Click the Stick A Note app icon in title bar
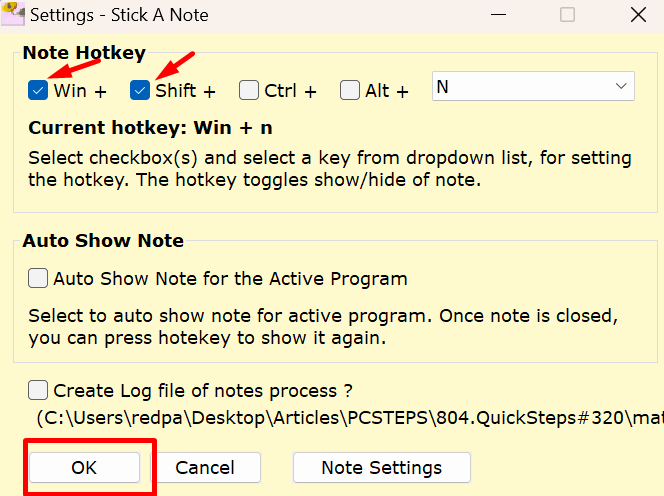Image resolution: width=664 pixels, height=496 pixels. pos(13,14)
